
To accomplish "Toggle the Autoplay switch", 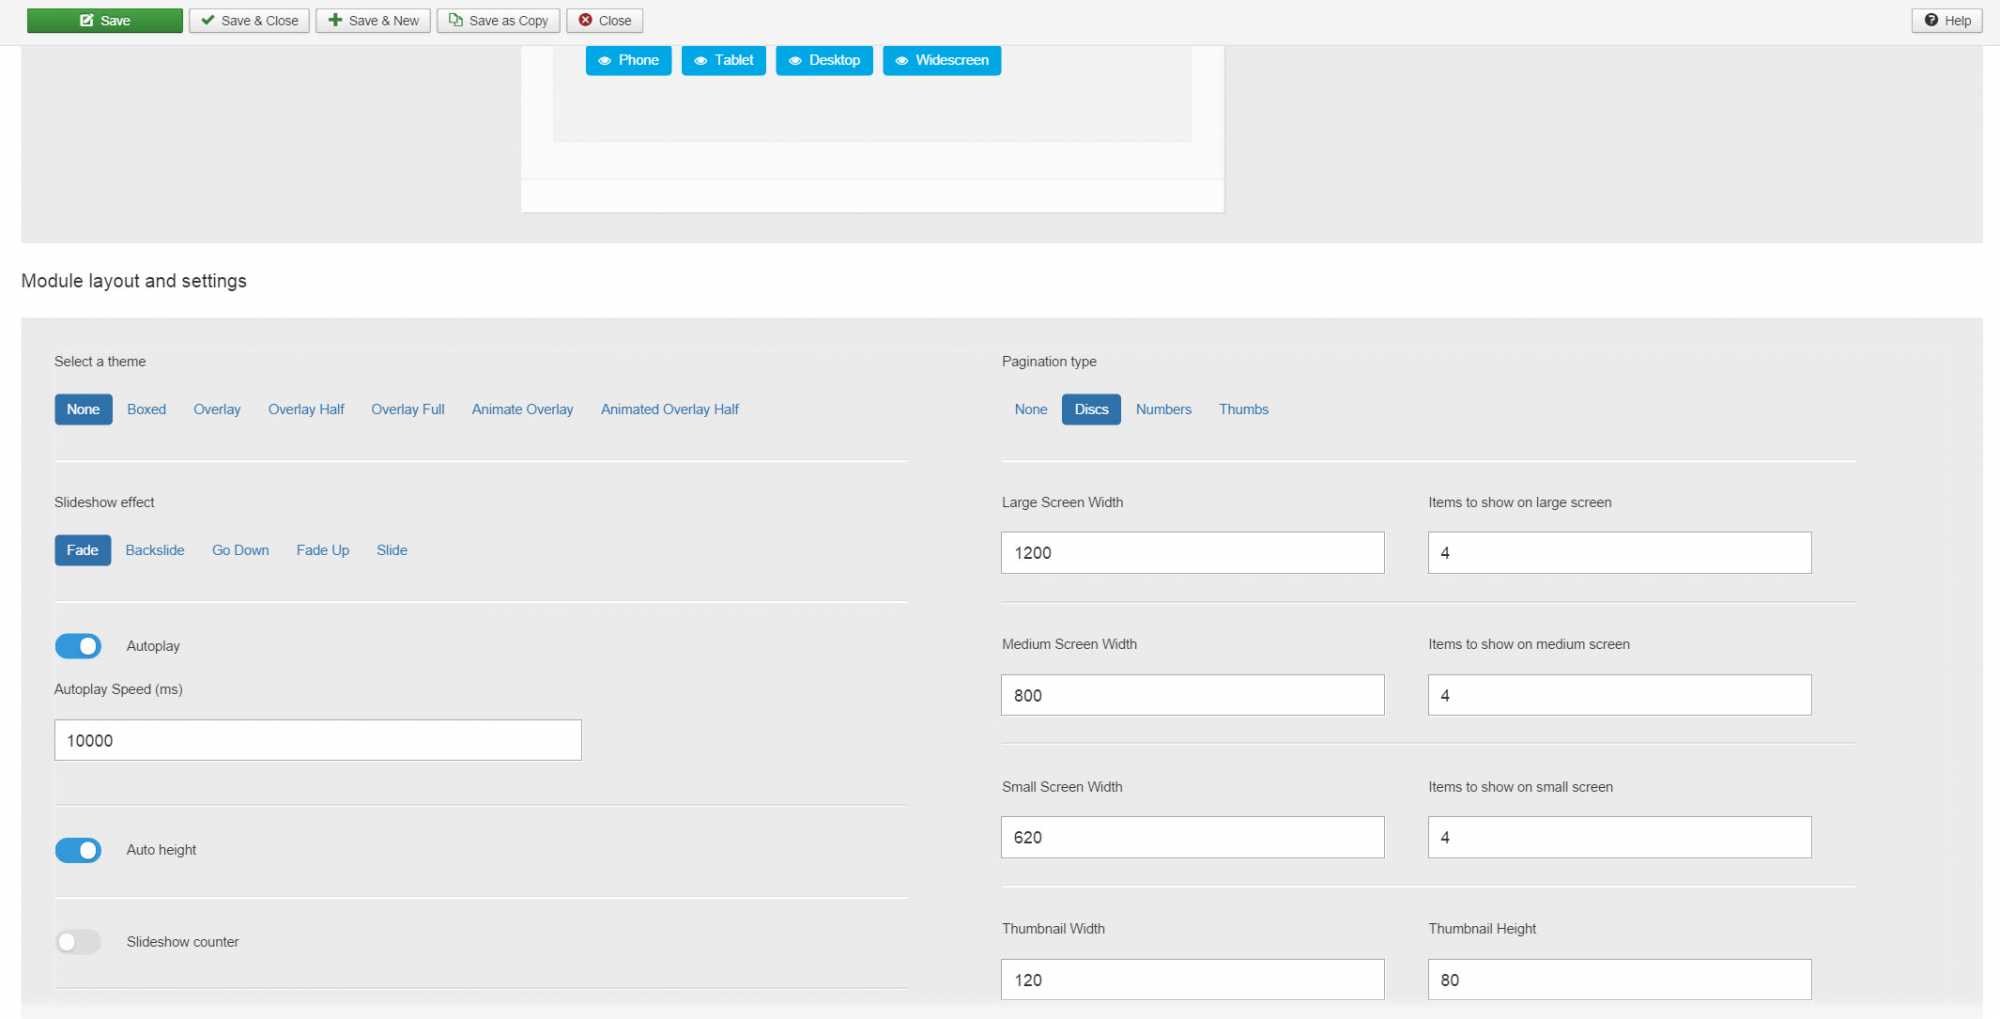I will [x=78, y=646].
